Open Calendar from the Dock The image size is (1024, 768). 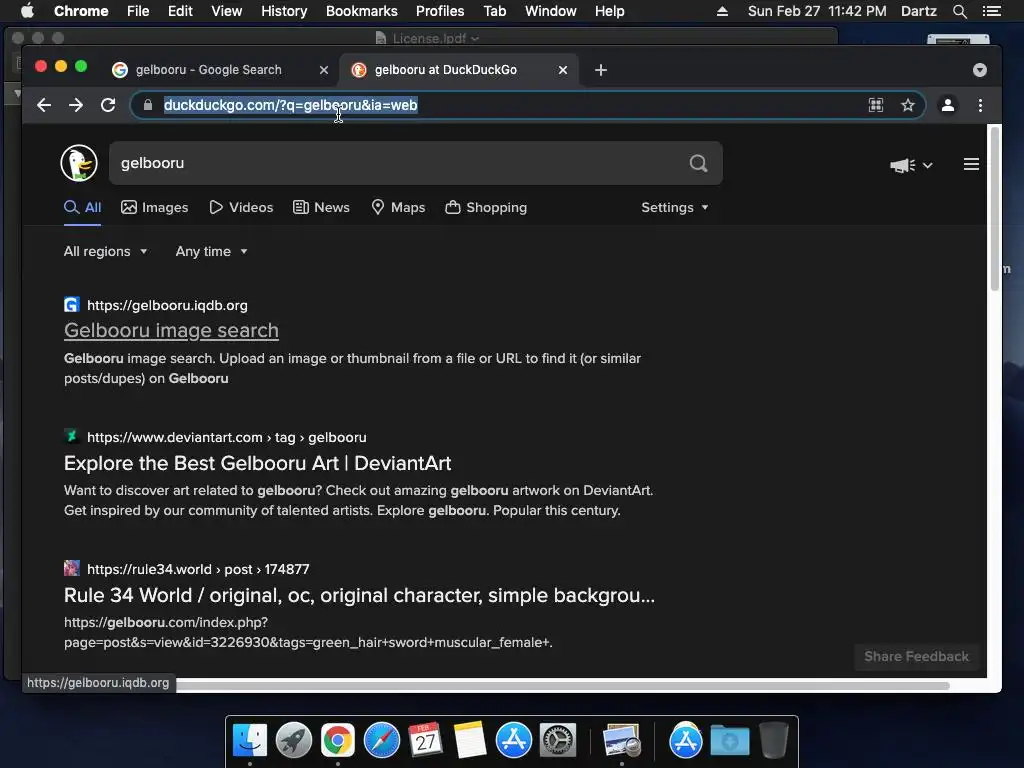point(425,740)
